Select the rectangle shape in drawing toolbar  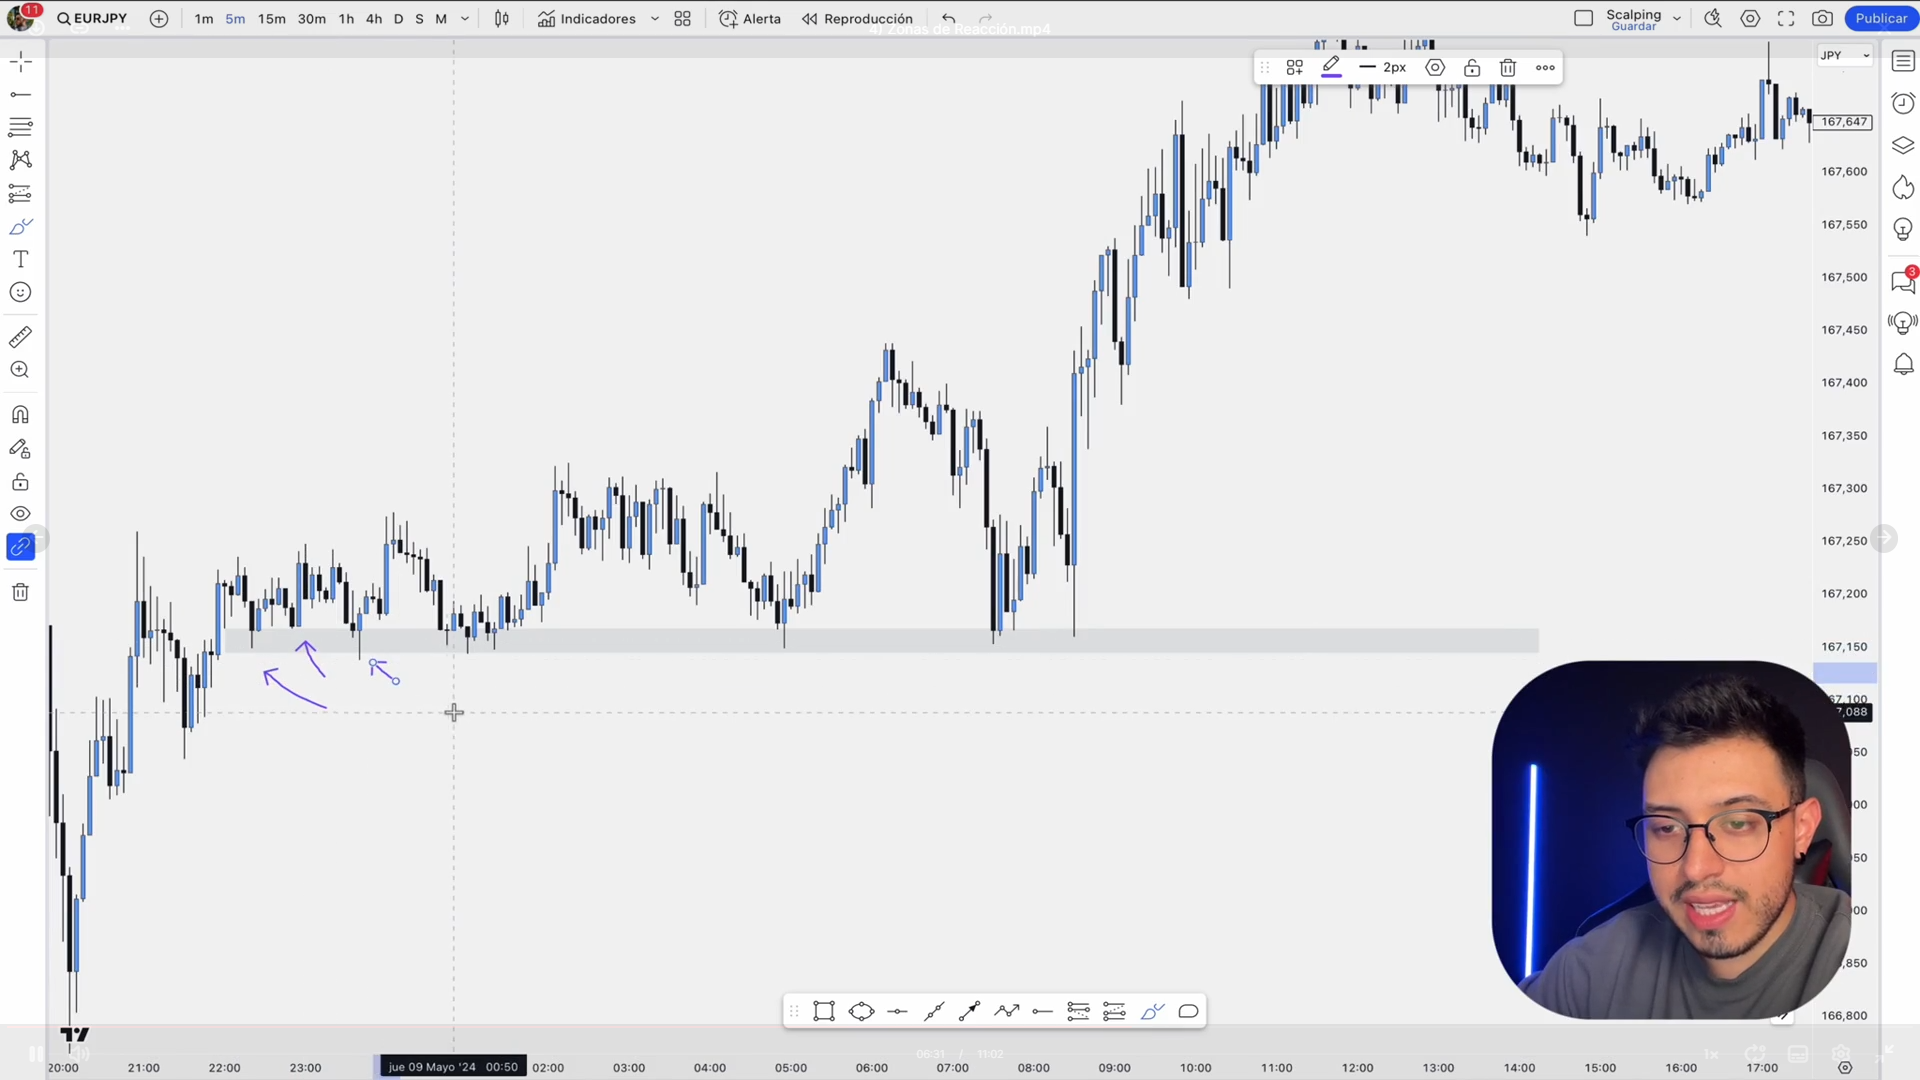point(824,1012)
